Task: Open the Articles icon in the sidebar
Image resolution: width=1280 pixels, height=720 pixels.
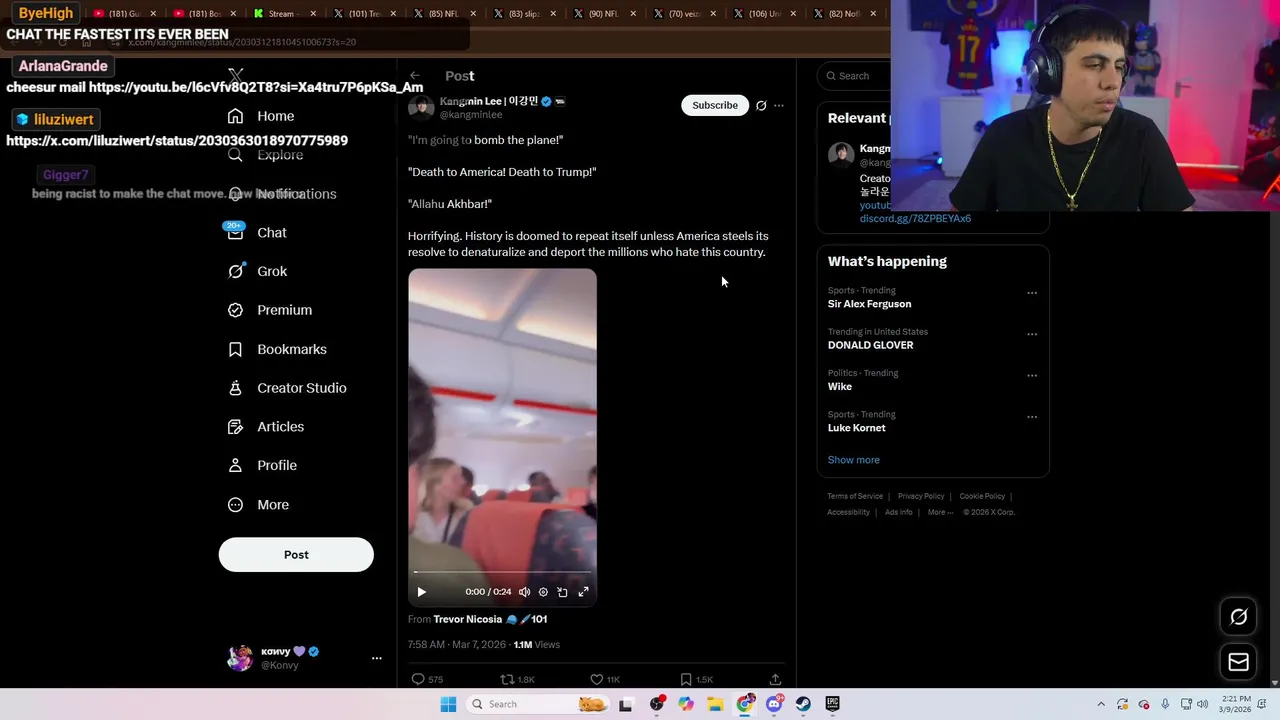Action: tap(235, 427)
